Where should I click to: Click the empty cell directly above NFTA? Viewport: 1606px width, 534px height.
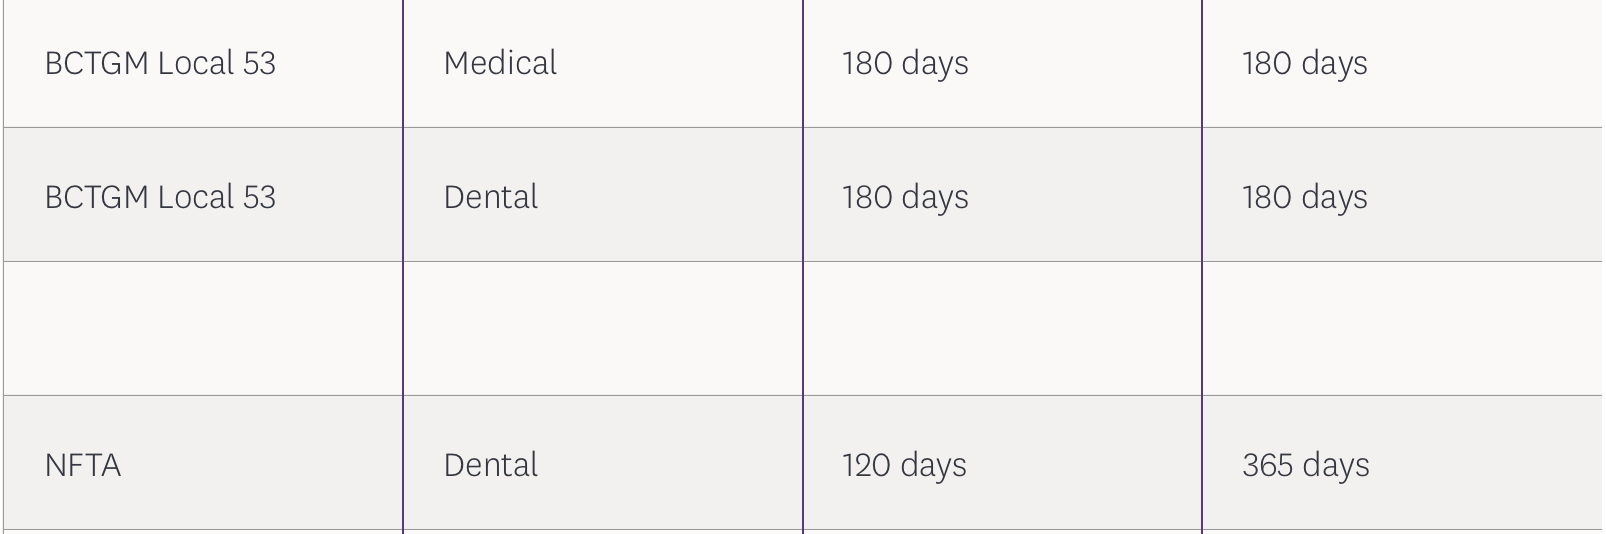click(203, 328)
